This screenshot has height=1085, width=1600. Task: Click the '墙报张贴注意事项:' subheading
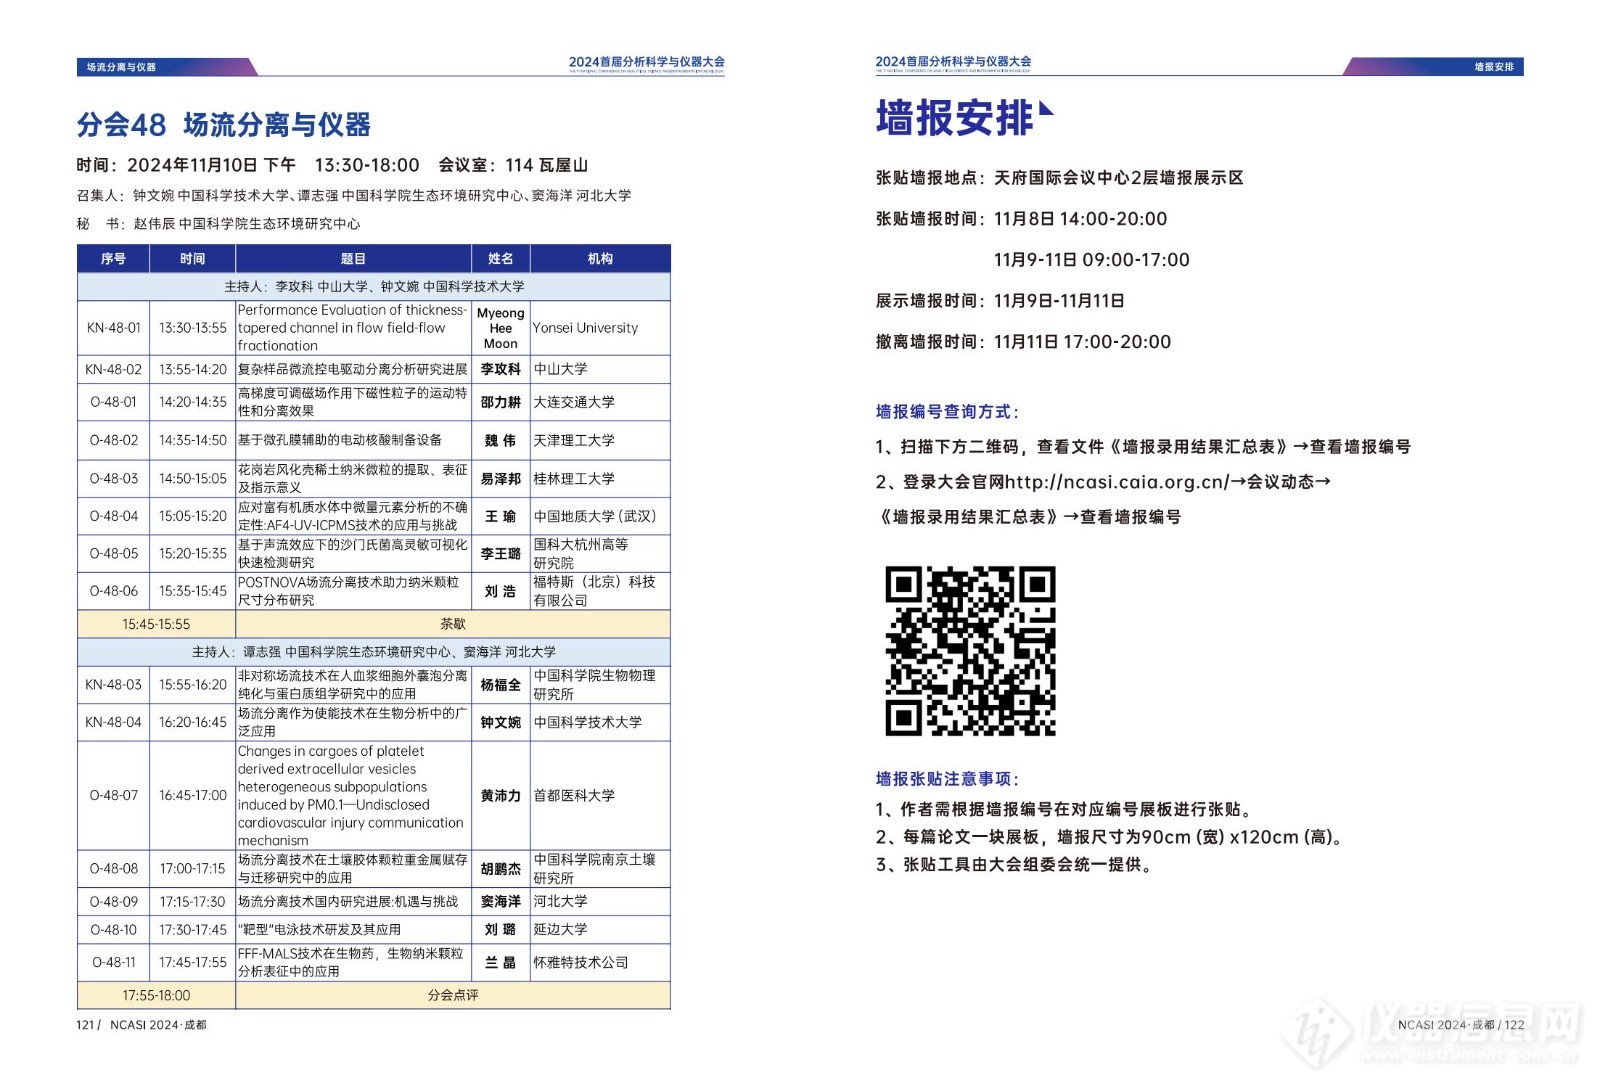947,779
